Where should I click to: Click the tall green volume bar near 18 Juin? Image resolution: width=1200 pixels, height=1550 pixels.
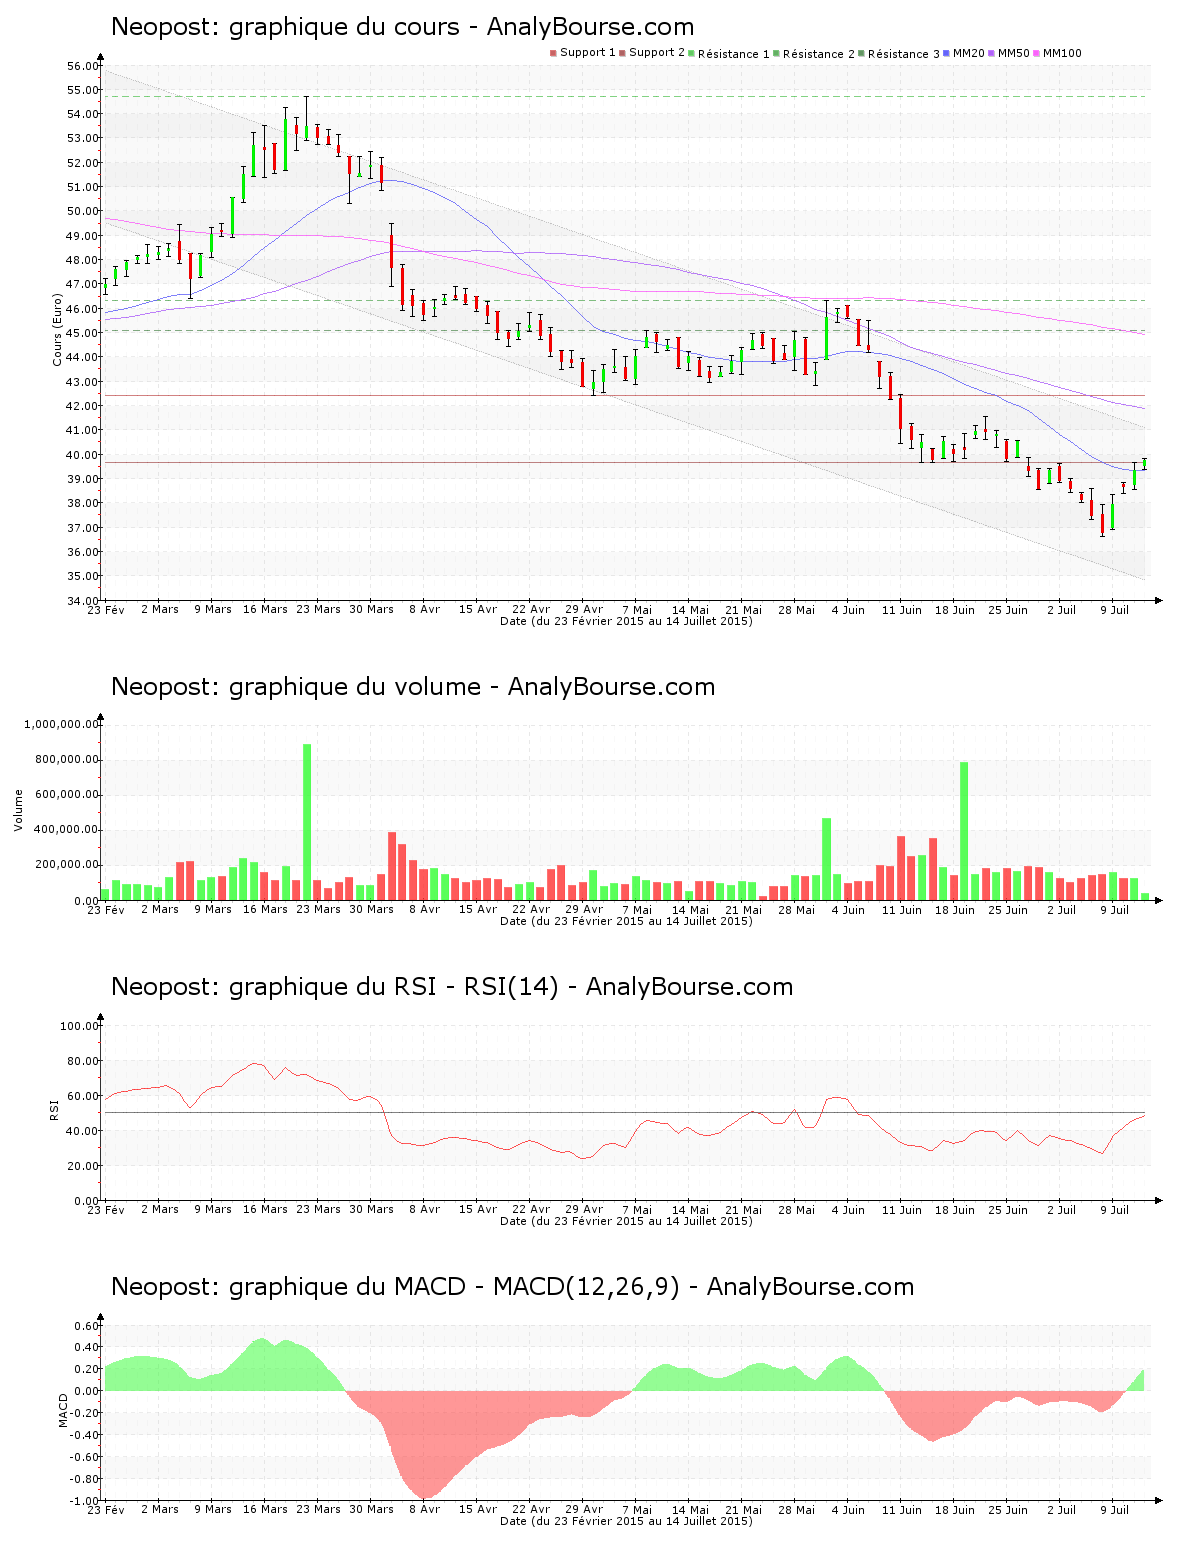(x=964, y=831)
